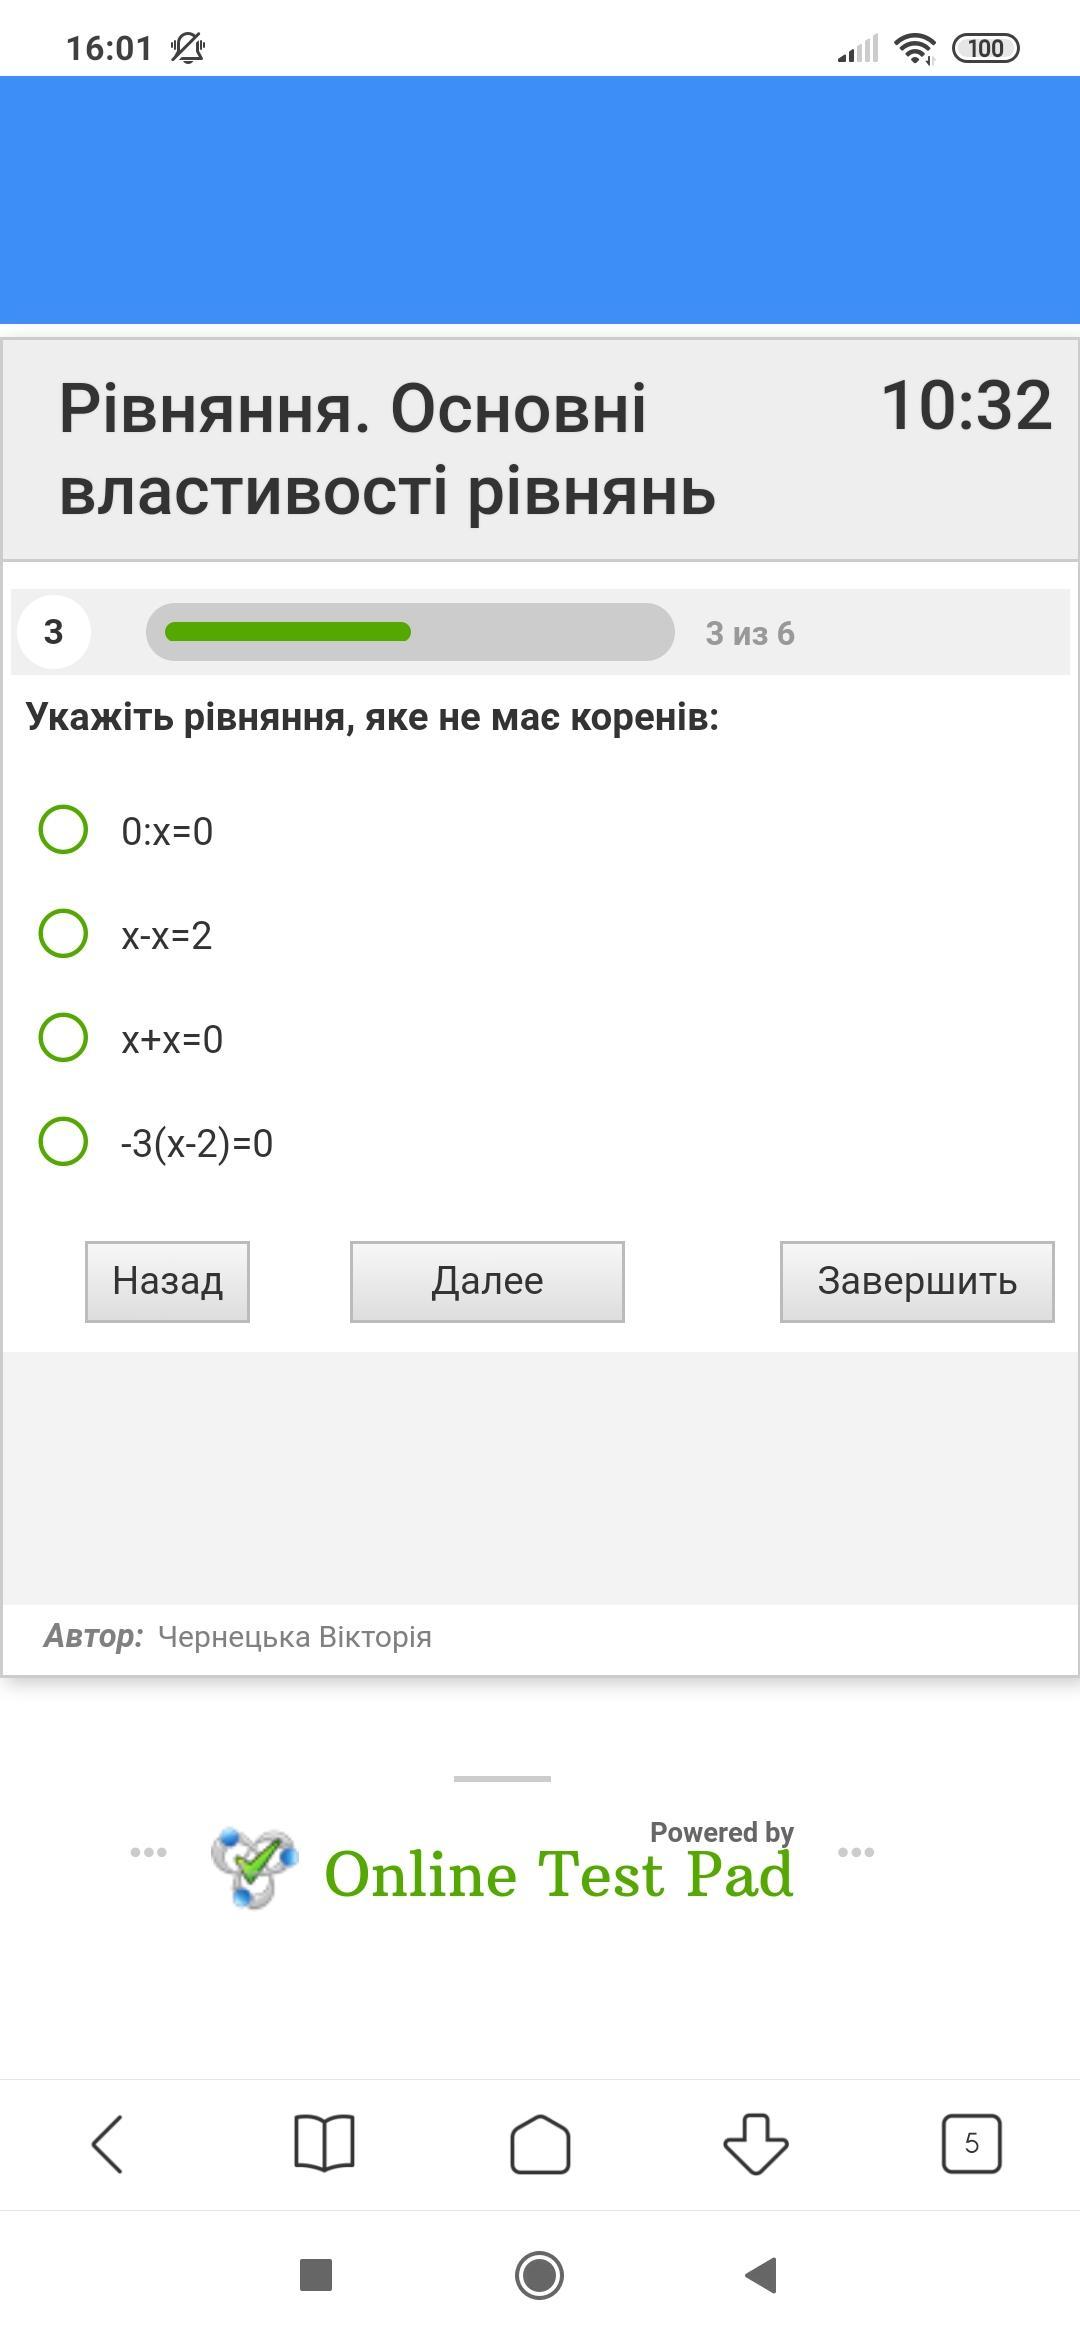This screenshot has height=2340, width=1080.
Task: Select the answer 0:x=0
Action: click(63, 830)
